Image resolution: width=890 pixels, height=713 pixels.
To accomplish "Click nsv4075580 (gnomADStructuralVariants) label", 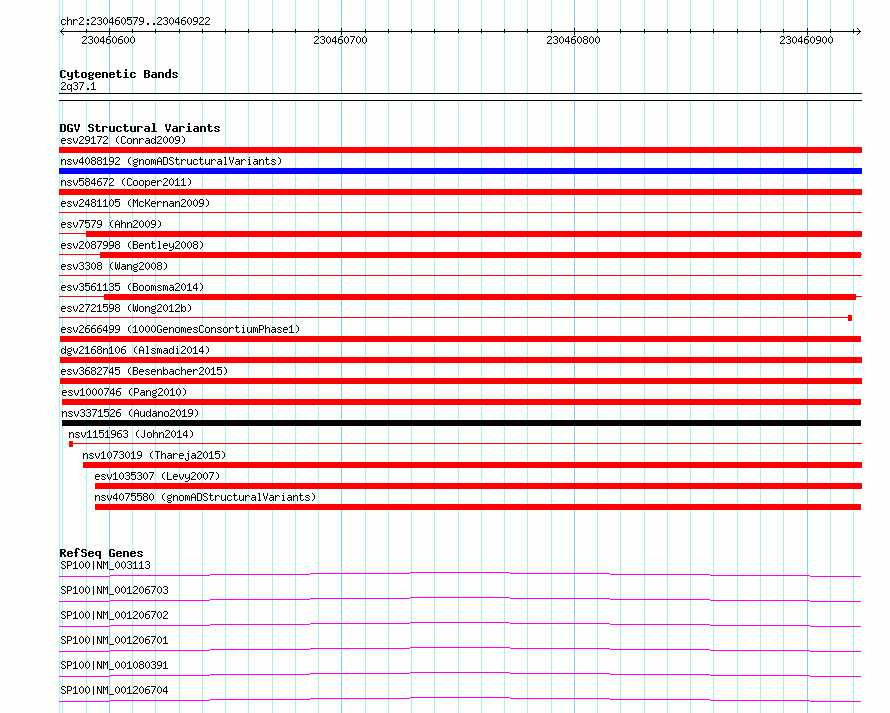I will (x=205, y=497).
